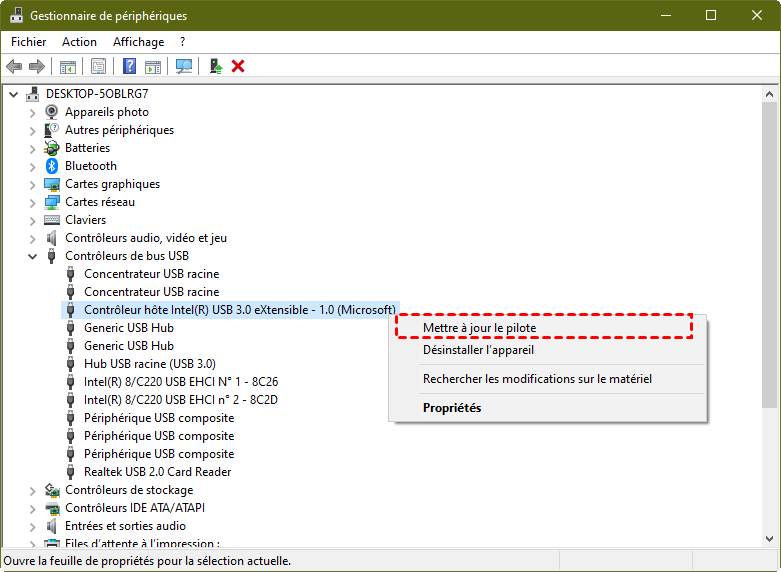Choose Rechercher les modifications sur le matériel
The image size is (781, 572).
548,379
